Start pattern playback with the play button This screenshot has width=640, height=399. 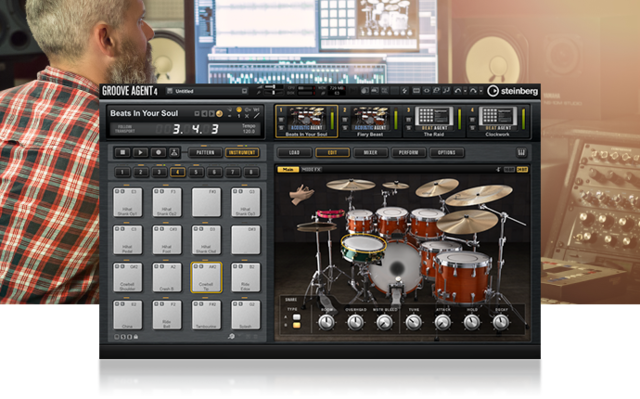140,153
